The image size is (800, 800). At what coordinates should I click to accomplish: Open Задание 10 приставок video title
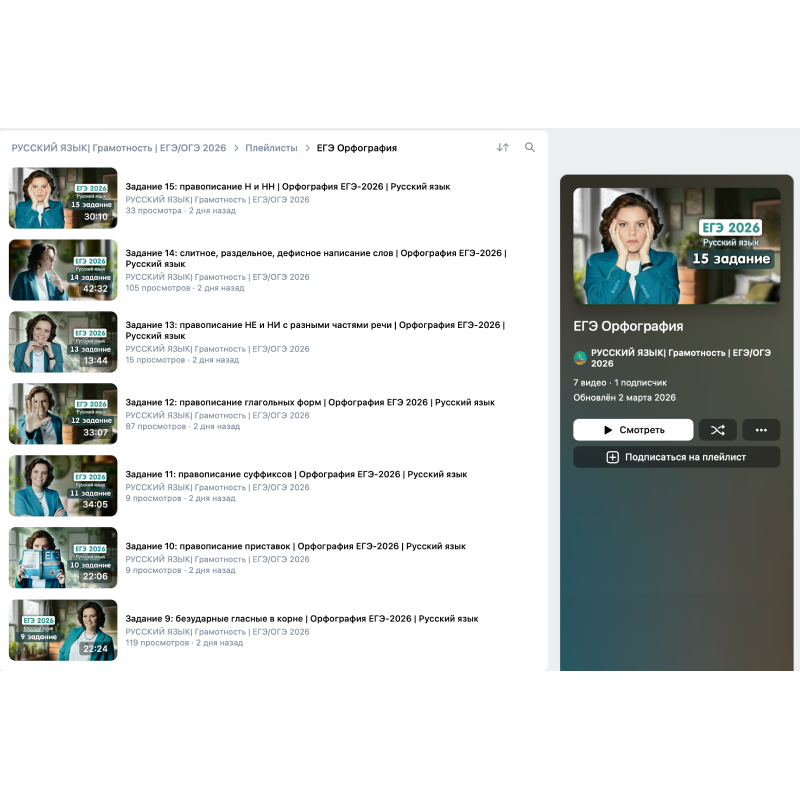[295, 546]
